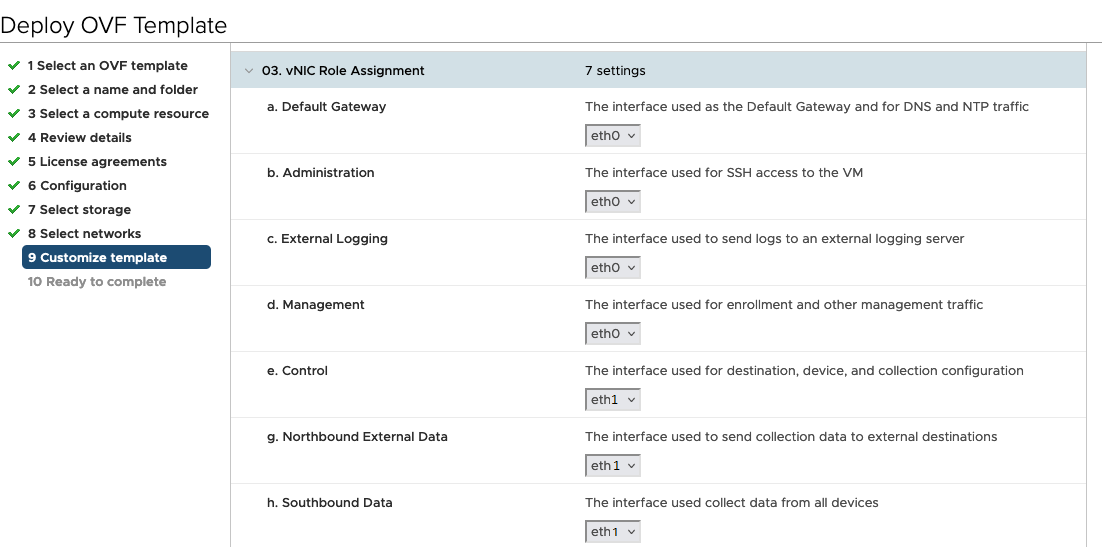Screen dimensions: 1106x547
Task: Click the green checkmark beside Select an OVF template
Action: [13, 66]
